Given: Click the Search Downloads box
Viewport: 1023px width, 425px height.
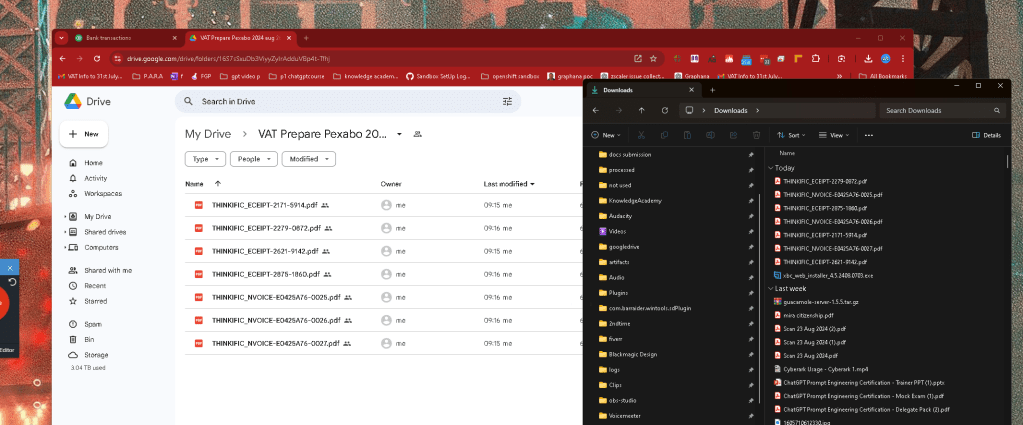Looking at the screenshot, I should click(942, 110).
